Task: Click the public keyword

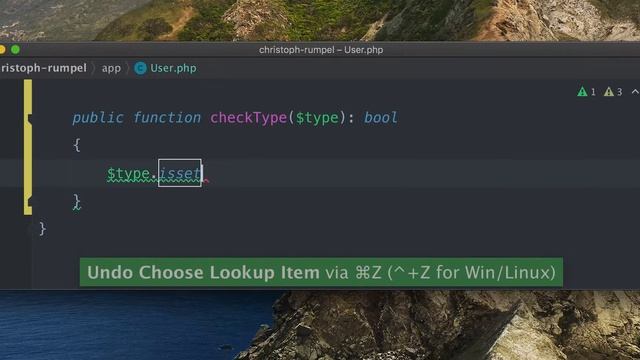Action: [x=98, y=118]
